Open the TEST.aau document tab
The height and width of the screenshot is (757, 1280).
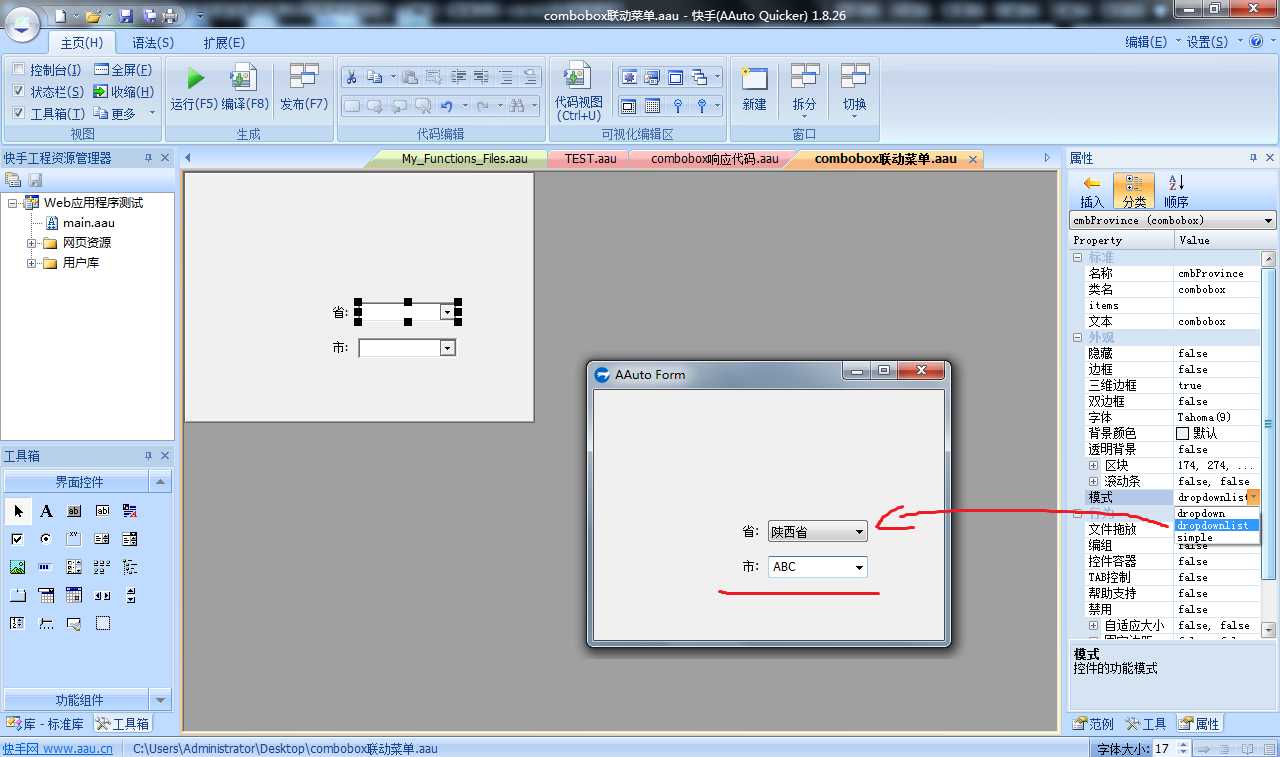[x=590, y=159]
